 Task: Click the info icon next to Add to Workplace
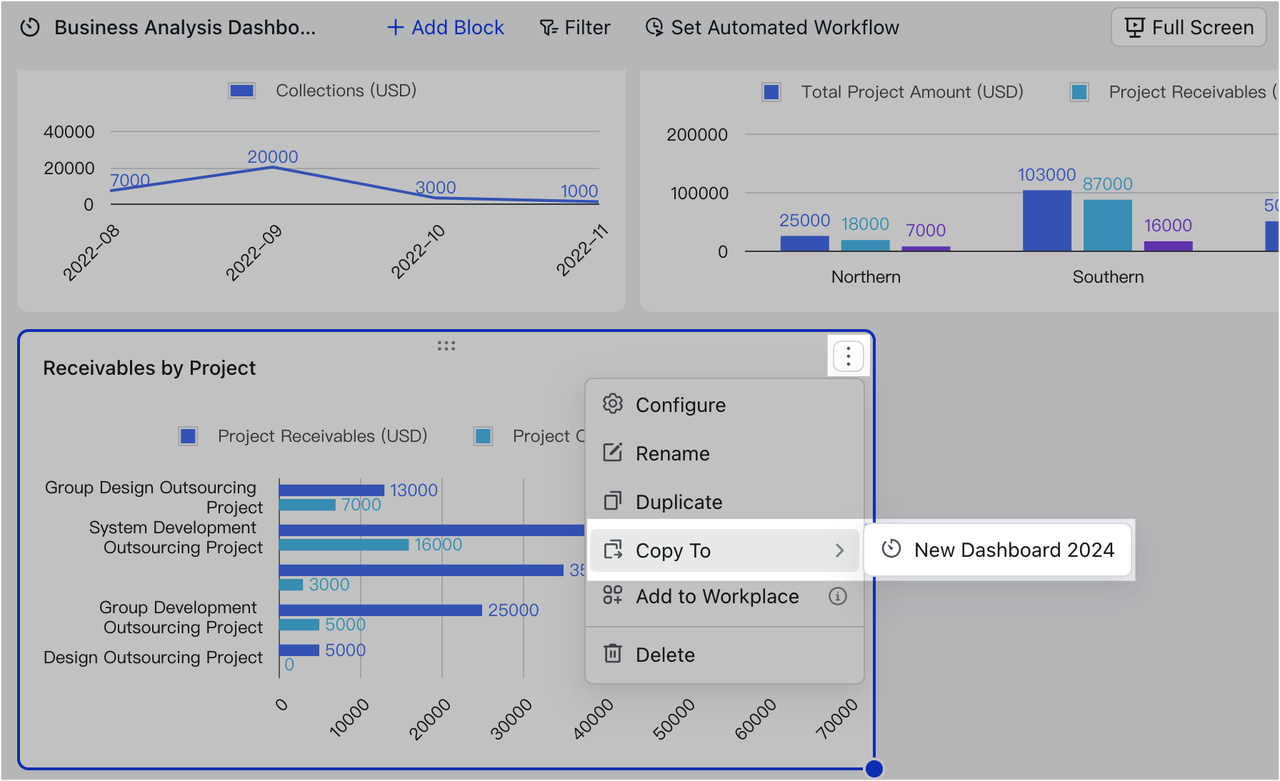tap(838, 597)
